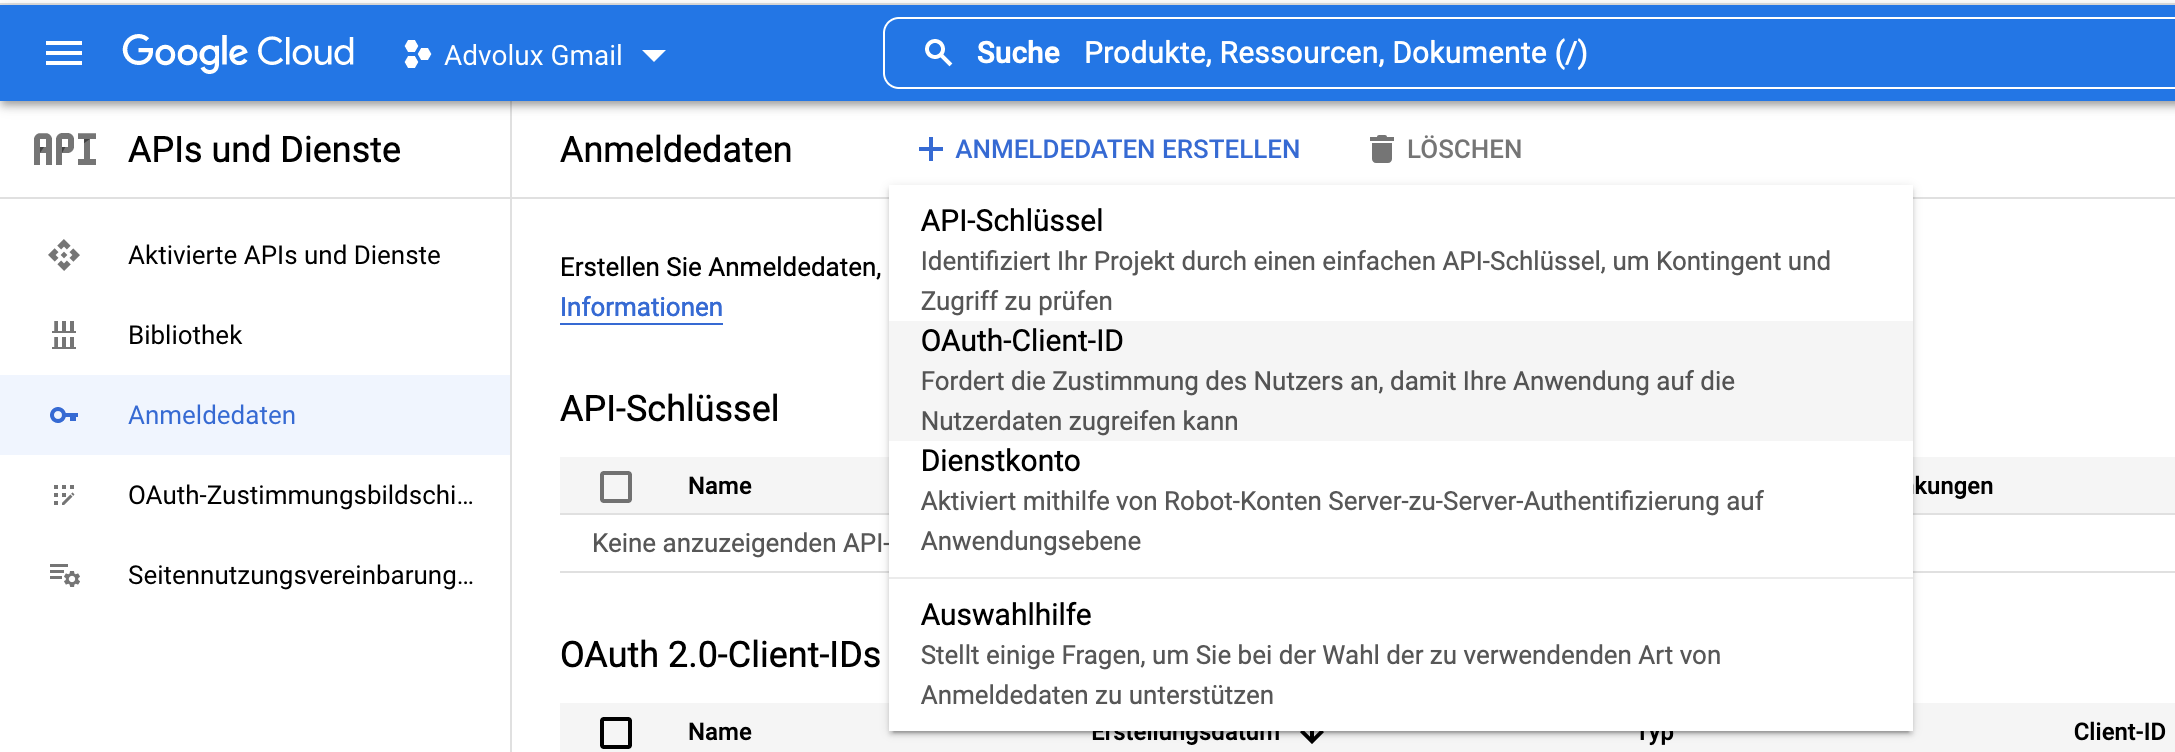Toggle select-all checkbox in OAuth 2.0-Client-IDs table
This screenshot has width=2175, height=752.
(616, 732)
